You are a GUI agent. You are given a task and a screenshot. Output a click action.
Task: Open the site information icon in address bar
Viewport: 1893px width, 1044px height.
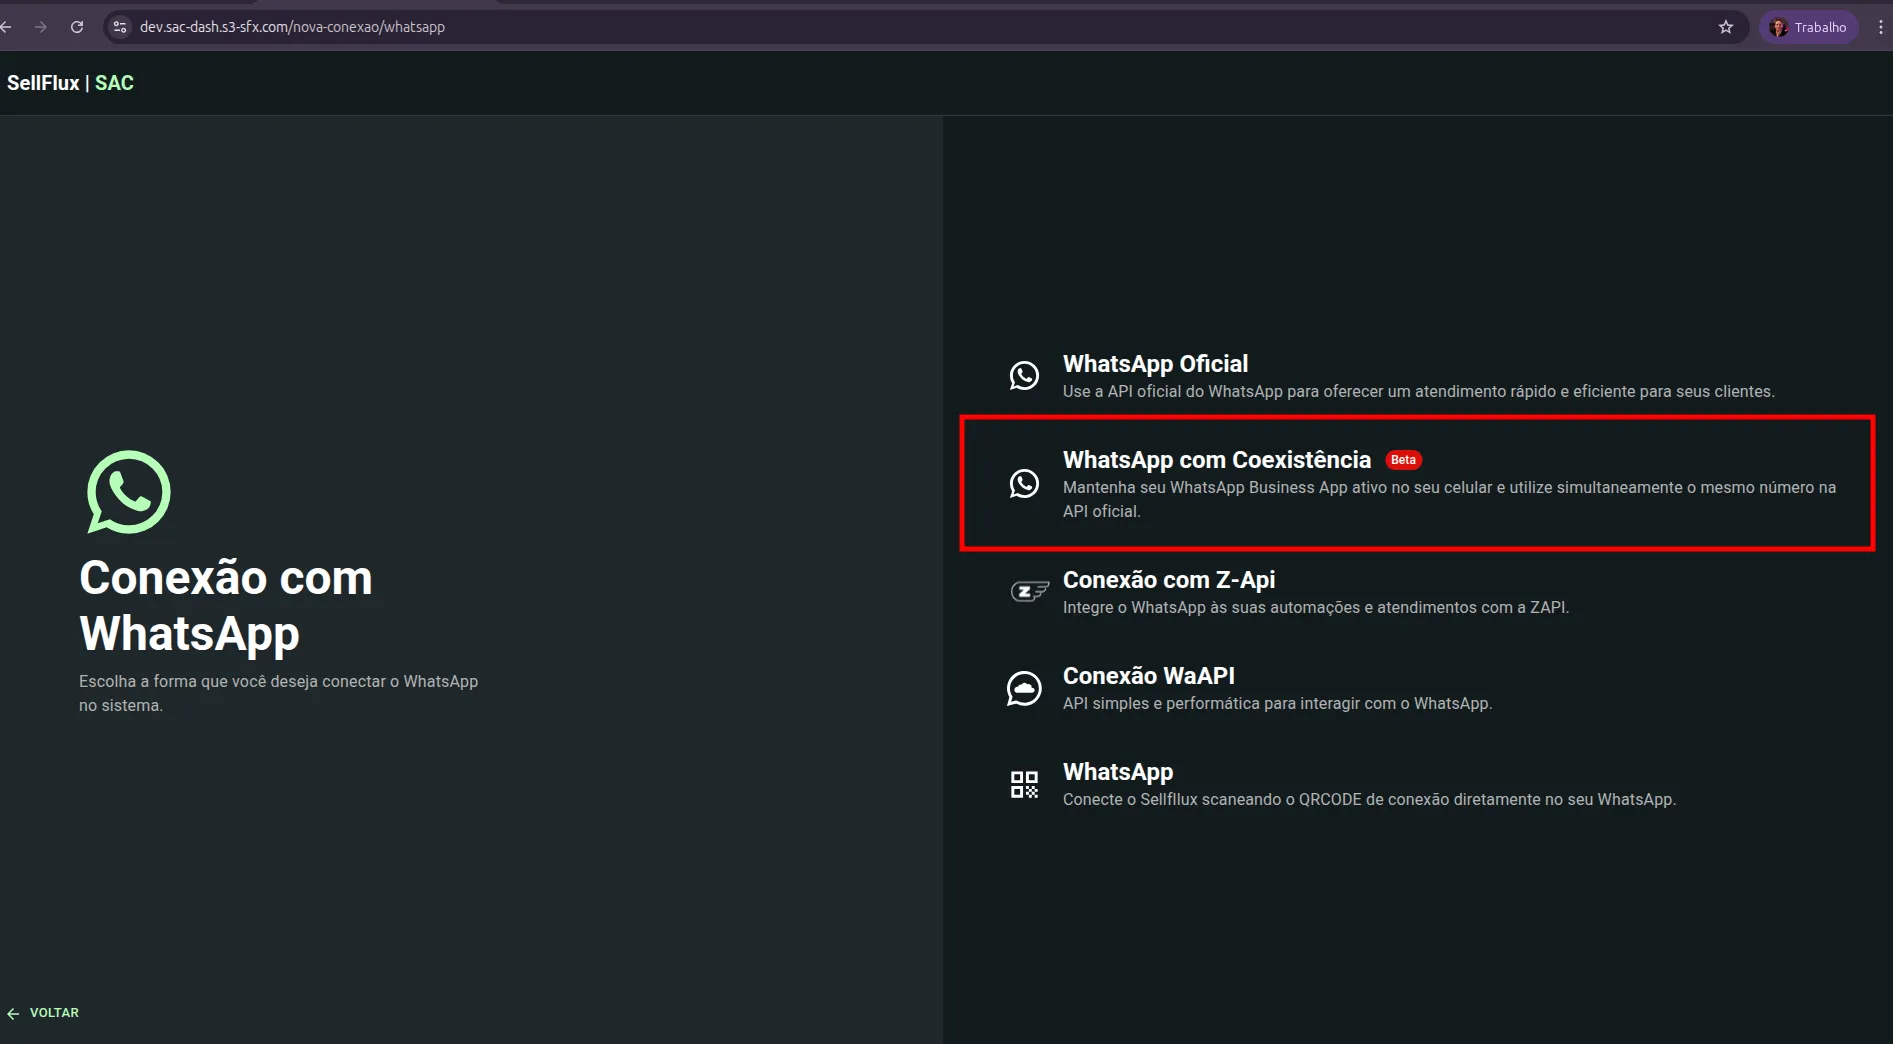point(120,27)
